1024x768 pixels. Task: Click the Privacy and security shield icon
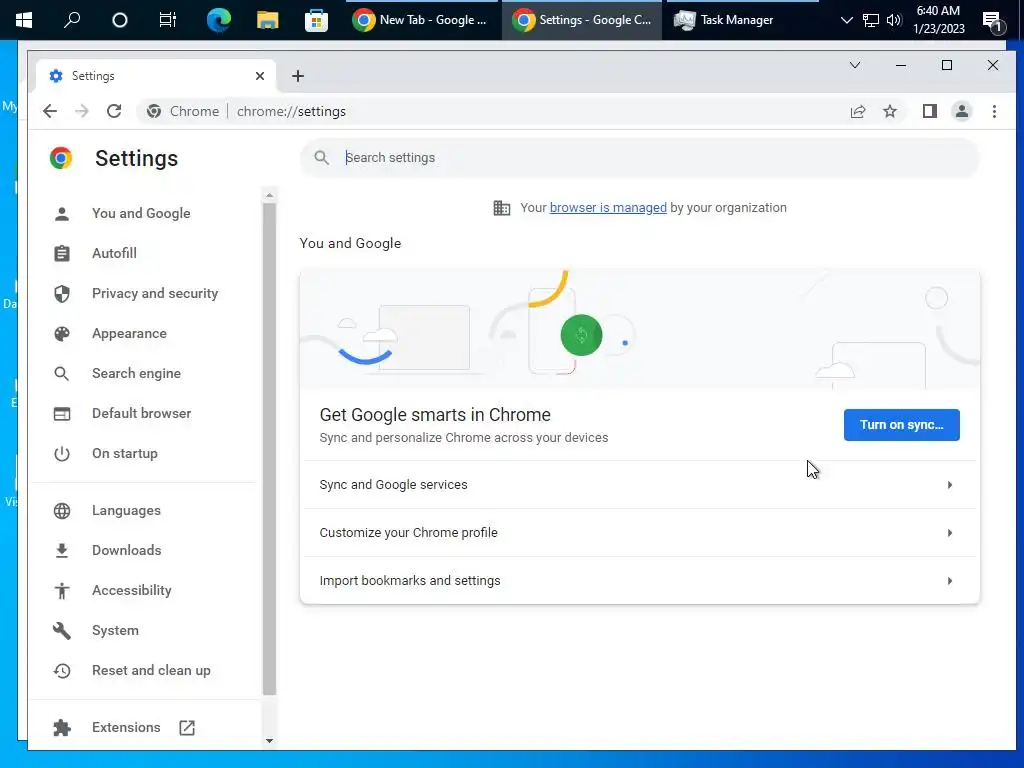62,294
